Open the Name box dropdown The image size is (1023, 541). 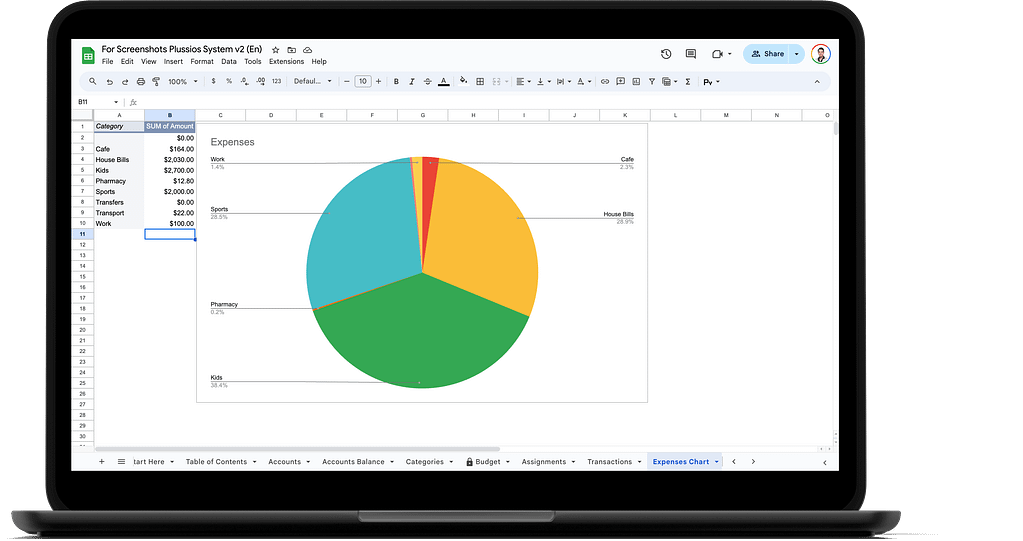[x=116, y=102]
